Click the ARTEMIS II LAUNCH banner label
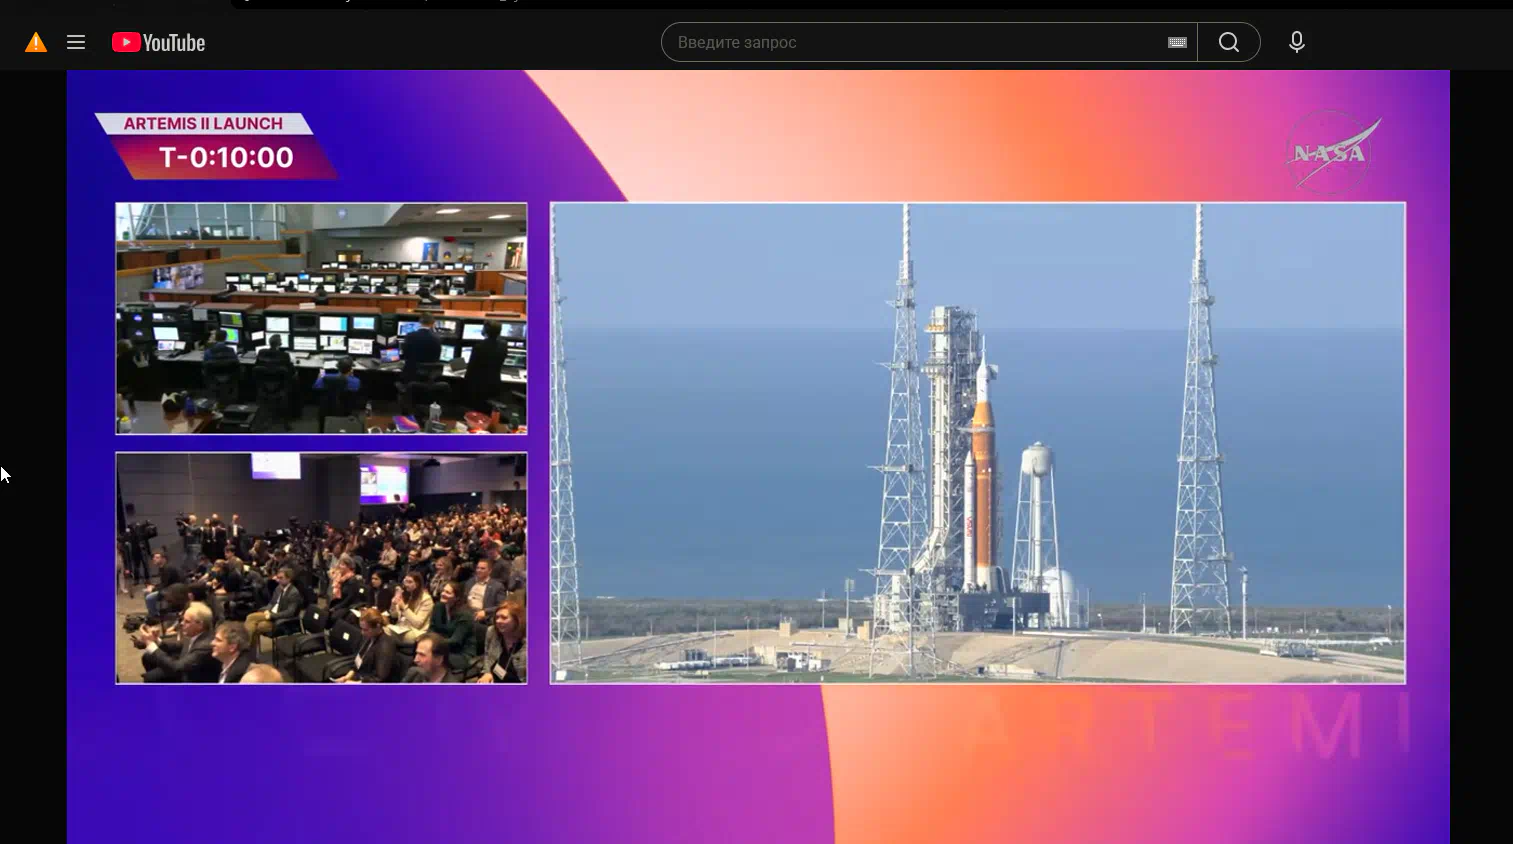The image size is (1513, 844). 203,123
